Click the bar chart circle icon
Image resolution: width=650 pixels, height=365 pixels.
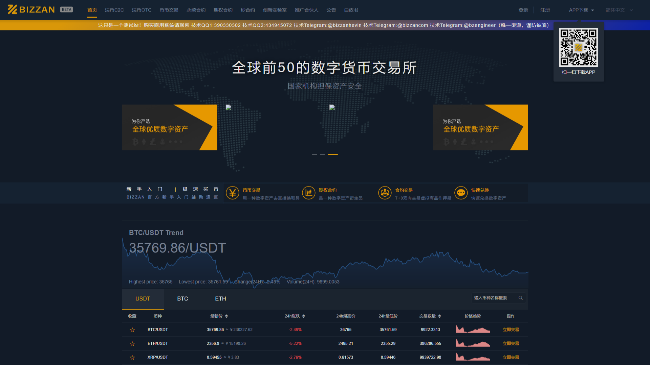[x=308, y=193]
